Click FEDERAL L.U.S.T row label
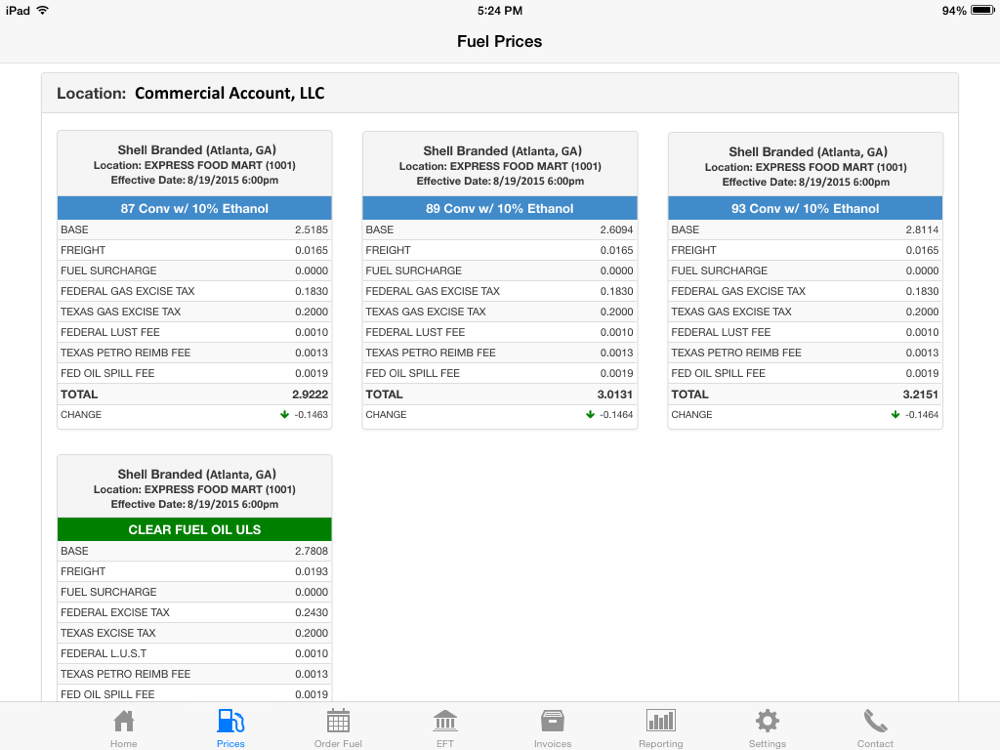 click(103, 653)
